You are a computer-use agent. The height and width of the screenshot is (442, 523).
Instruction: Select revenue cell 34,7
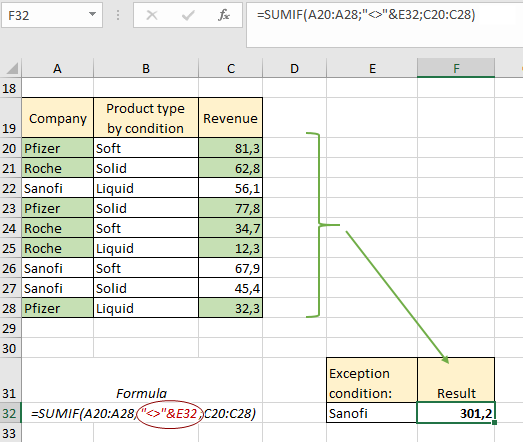[x=230, y=228]
